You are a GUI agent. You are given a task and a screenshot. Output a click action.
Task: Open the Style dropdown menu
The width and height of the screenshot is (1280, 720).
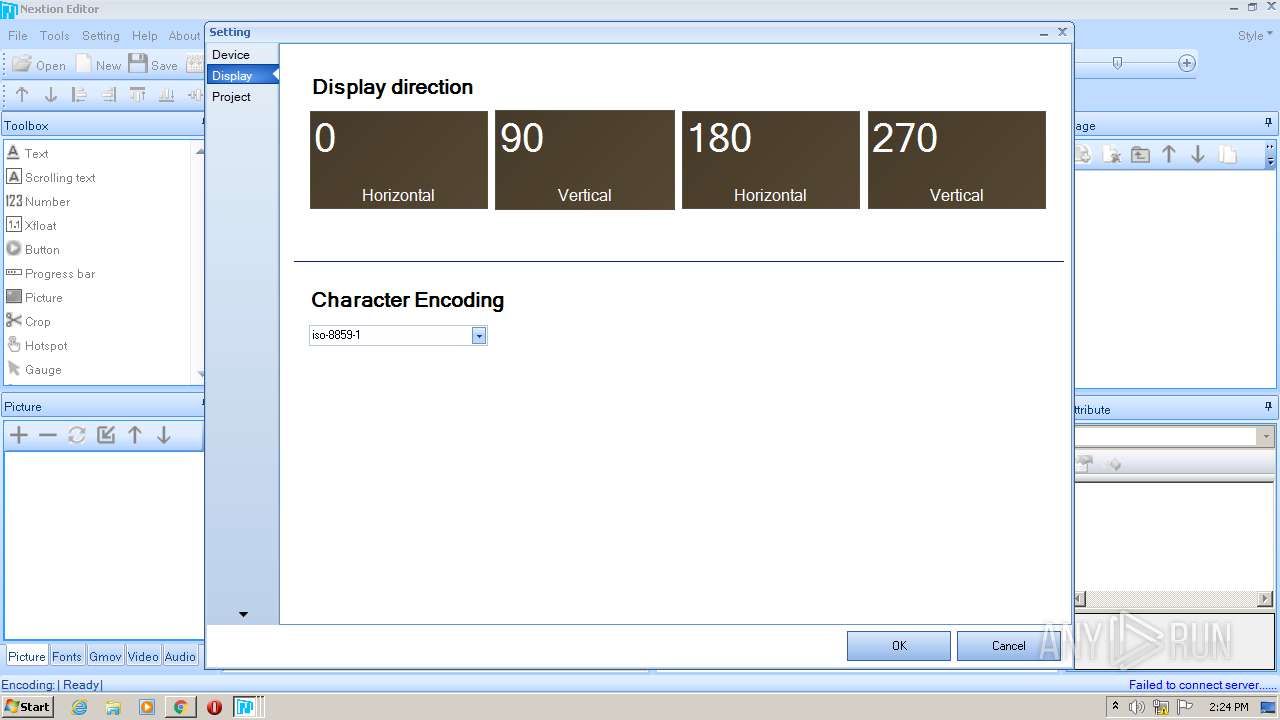pos(1255,35)
